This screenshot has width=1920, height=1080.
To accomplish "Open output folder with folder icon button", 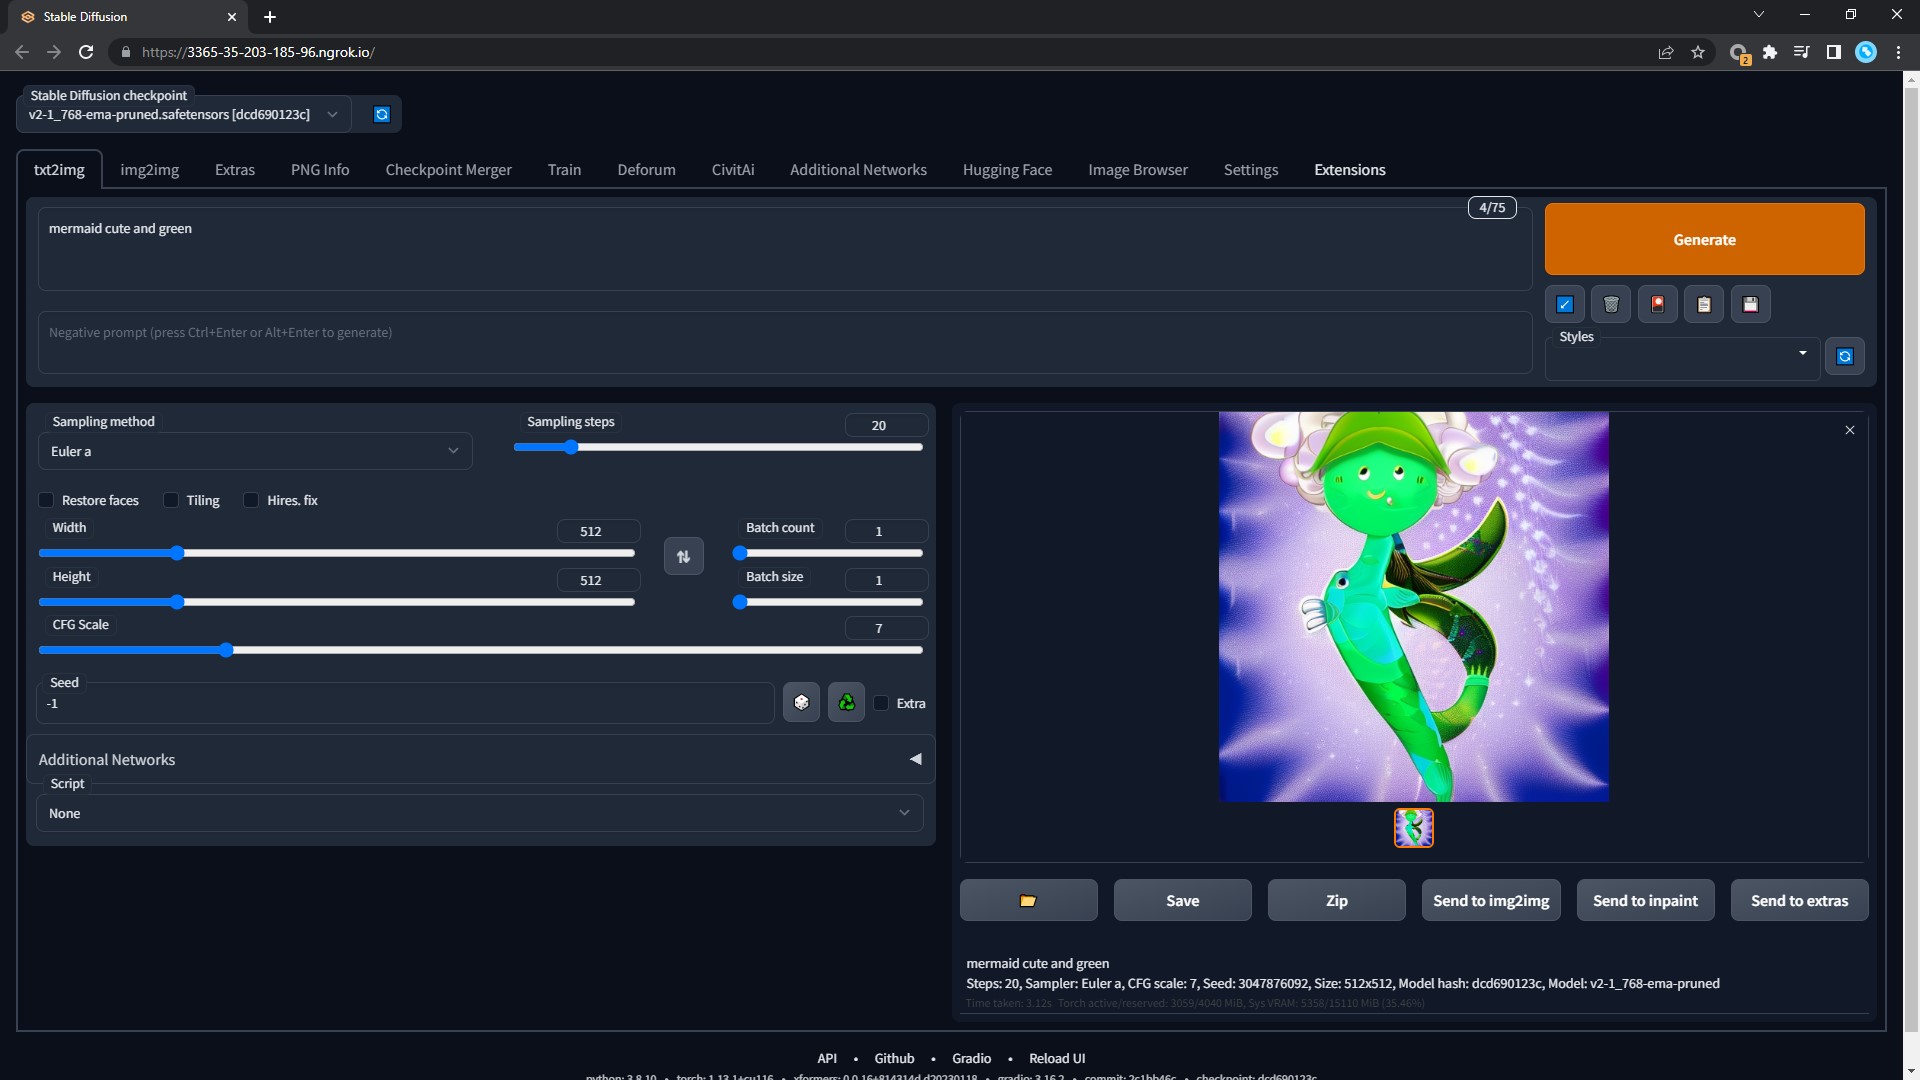I will tap(1028, 901).
